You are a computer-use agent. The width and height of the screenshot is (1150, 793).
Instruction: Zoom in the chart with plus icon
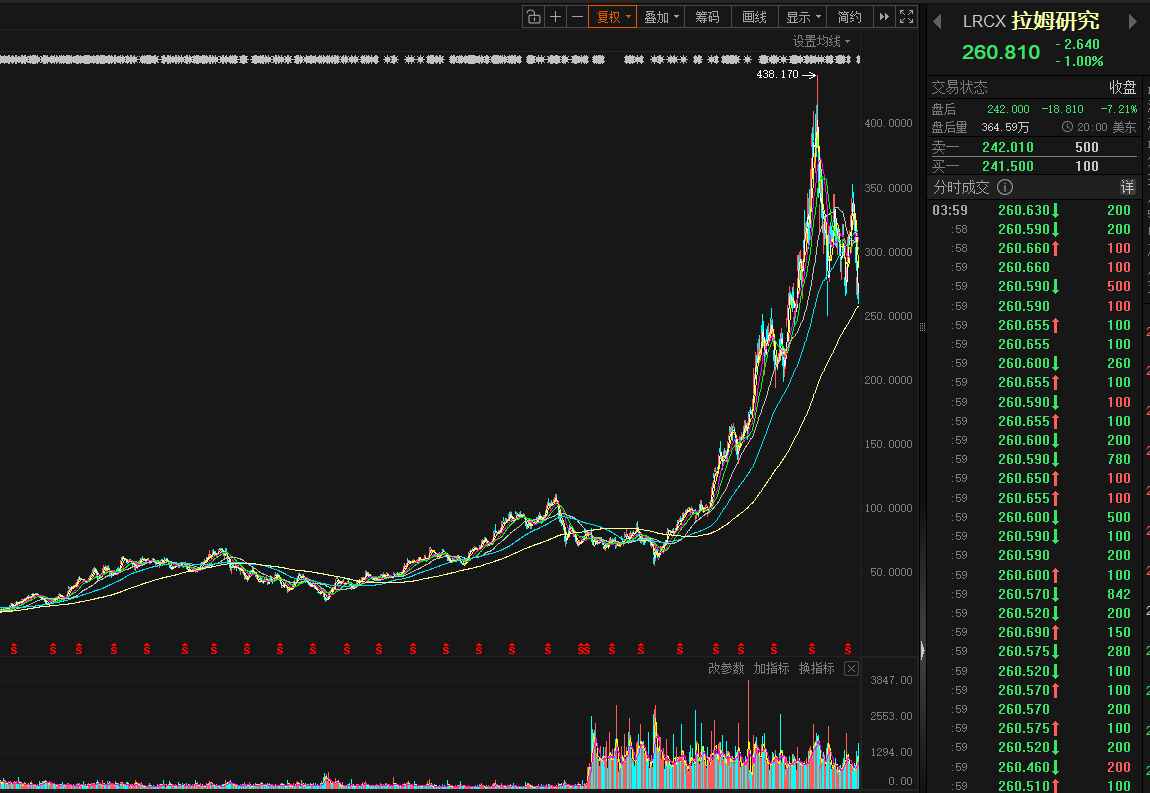tap(556, 17)
